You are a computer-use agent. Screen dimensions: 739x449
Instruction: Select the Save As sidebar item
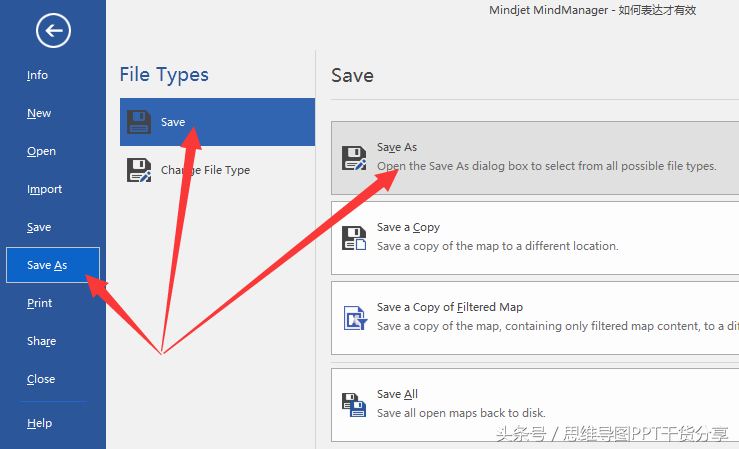53,265
